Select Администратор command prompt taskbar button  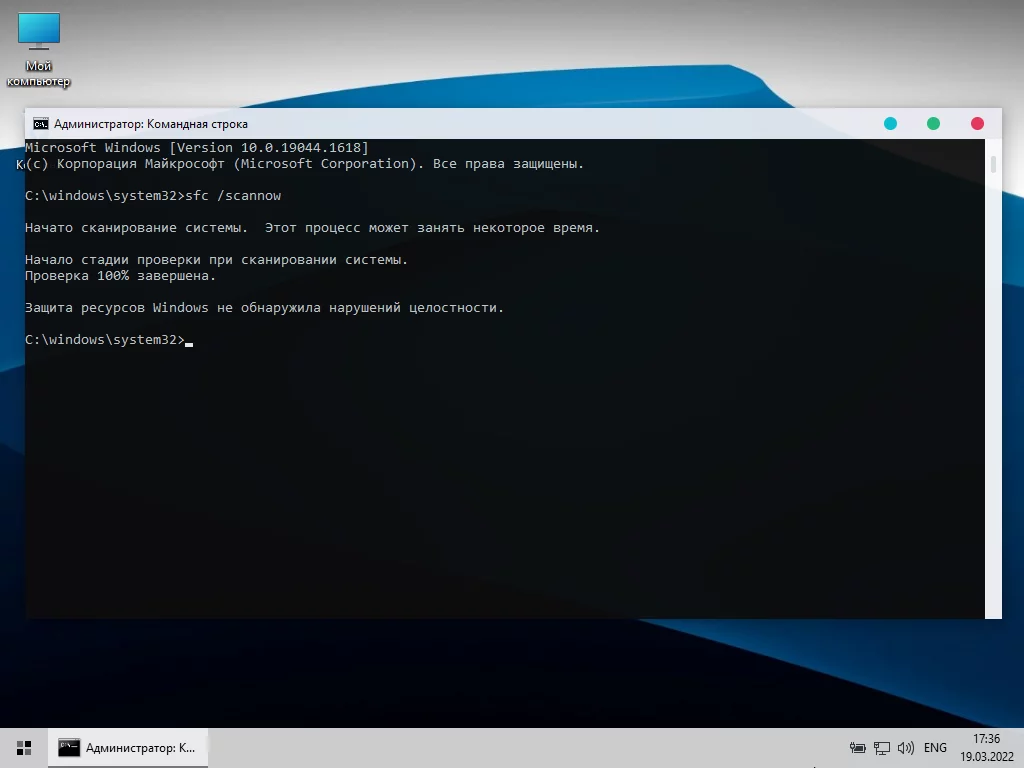click(128, 748)
